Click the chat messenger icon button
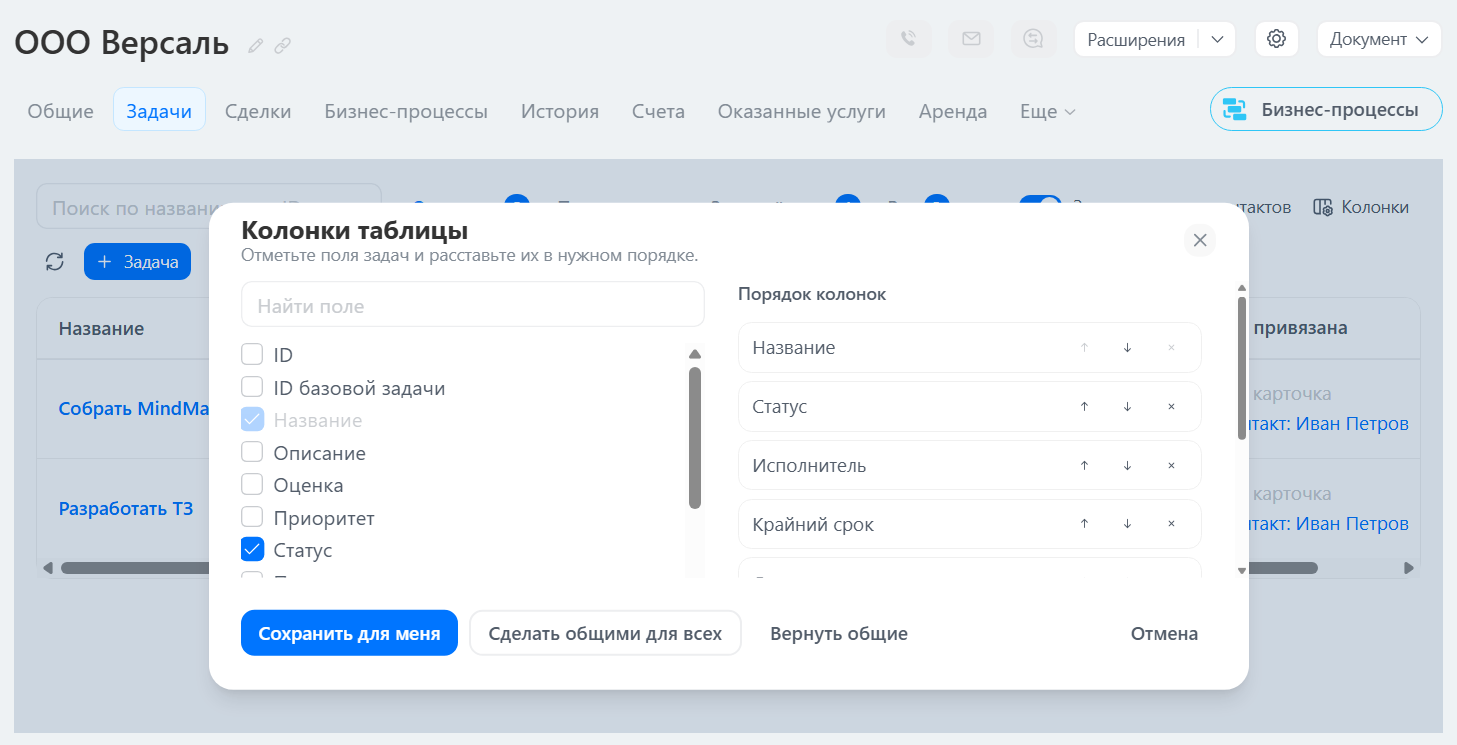Screen dimensions: 1457x745 click(x=1034, y=39)
